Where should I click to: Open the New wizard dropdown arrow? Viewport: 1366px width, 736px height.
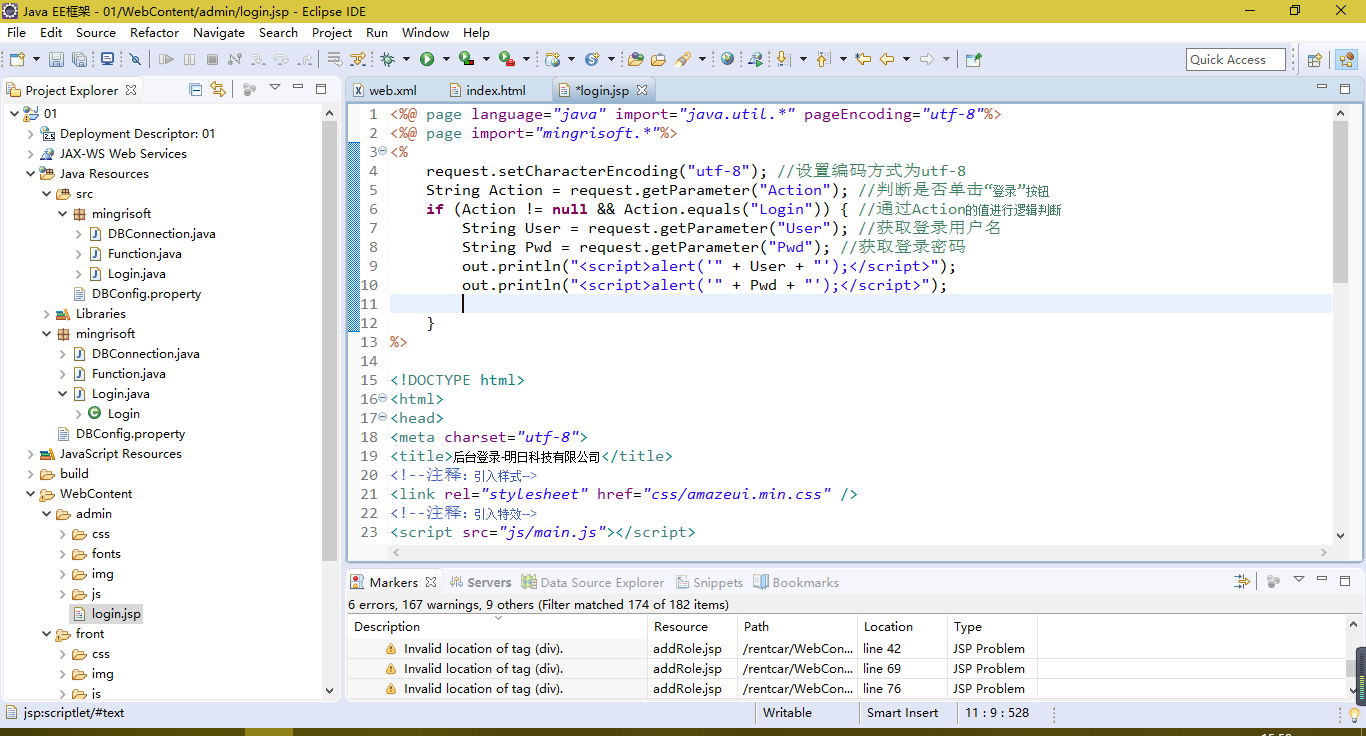(x=36, y=60)
